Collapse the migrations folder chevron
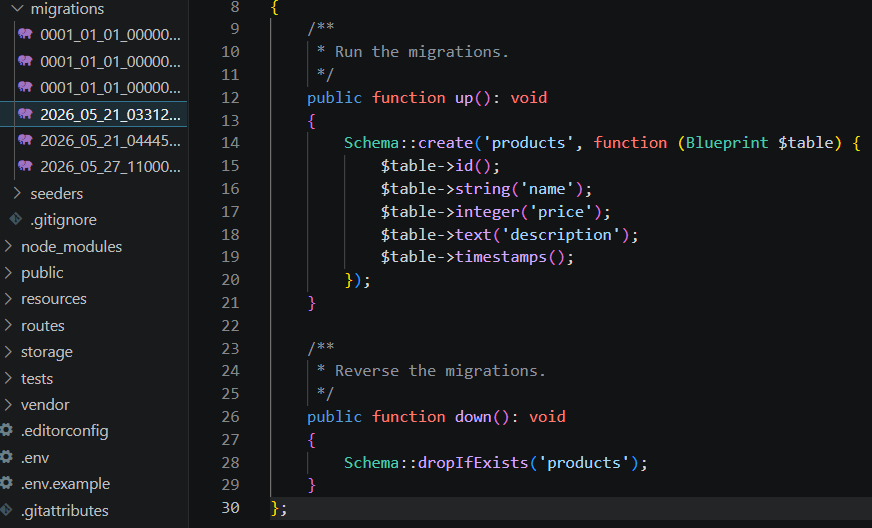 tap(18, 9)
